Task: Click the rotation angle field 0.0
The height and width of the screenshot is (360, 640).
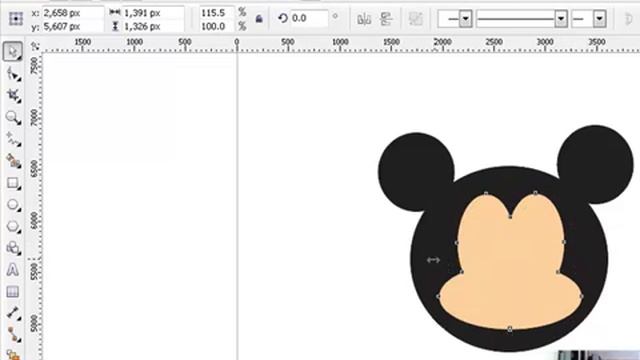Action: (309, 18)
